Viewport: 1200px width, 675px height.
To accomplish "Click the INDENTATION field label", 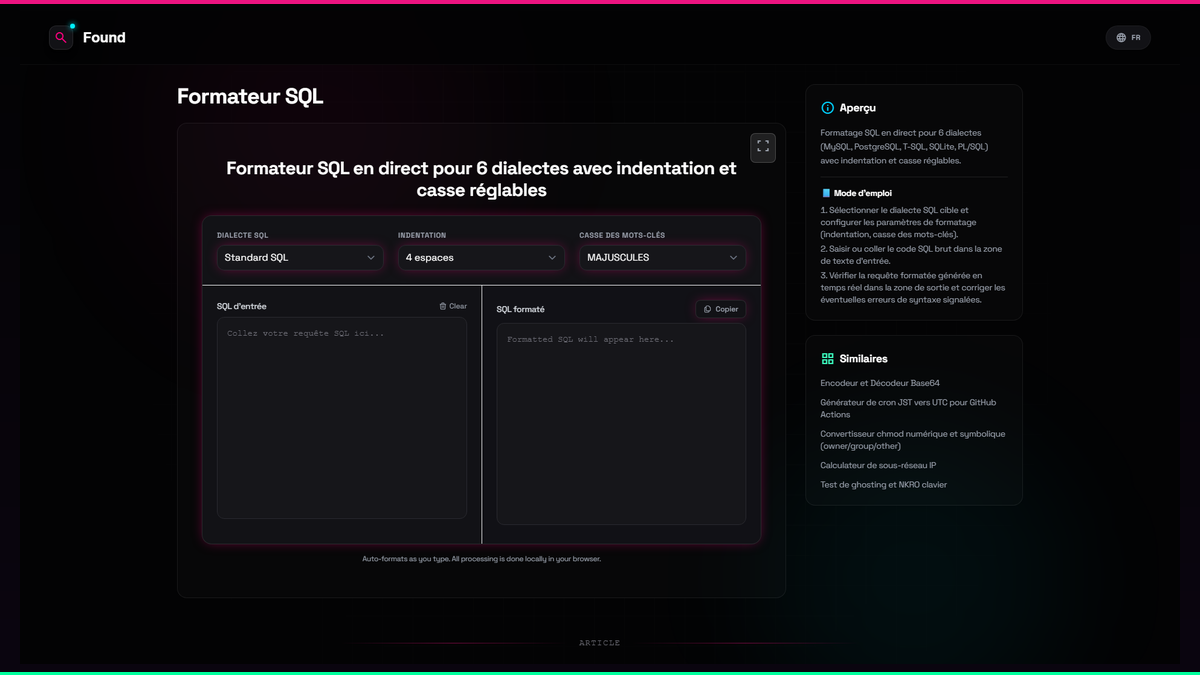I will click(422, 236).
